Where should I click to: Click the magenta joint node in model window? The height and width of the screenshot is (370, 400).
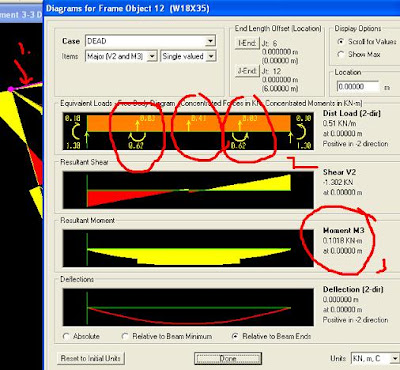pos(11,89)
